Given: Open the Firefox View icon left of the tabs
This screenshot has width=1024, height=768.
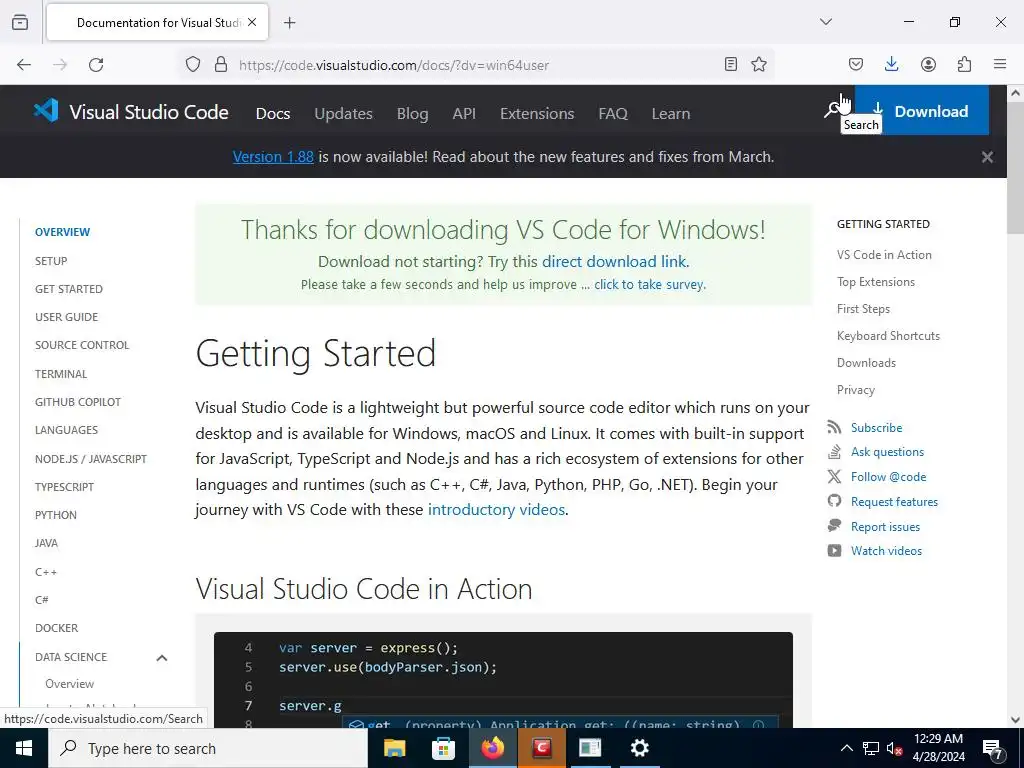Looking at the screenshot, I should (20, 22).
